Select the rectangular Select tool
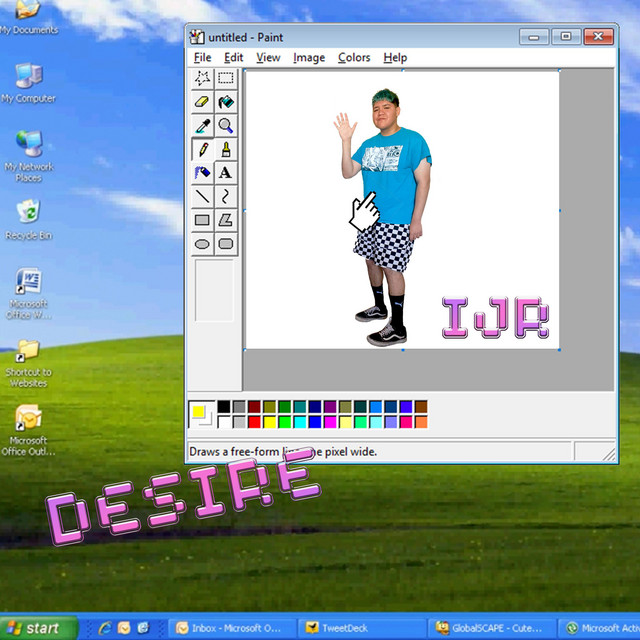This screenshot has height=640, width=640. [226, 79]
